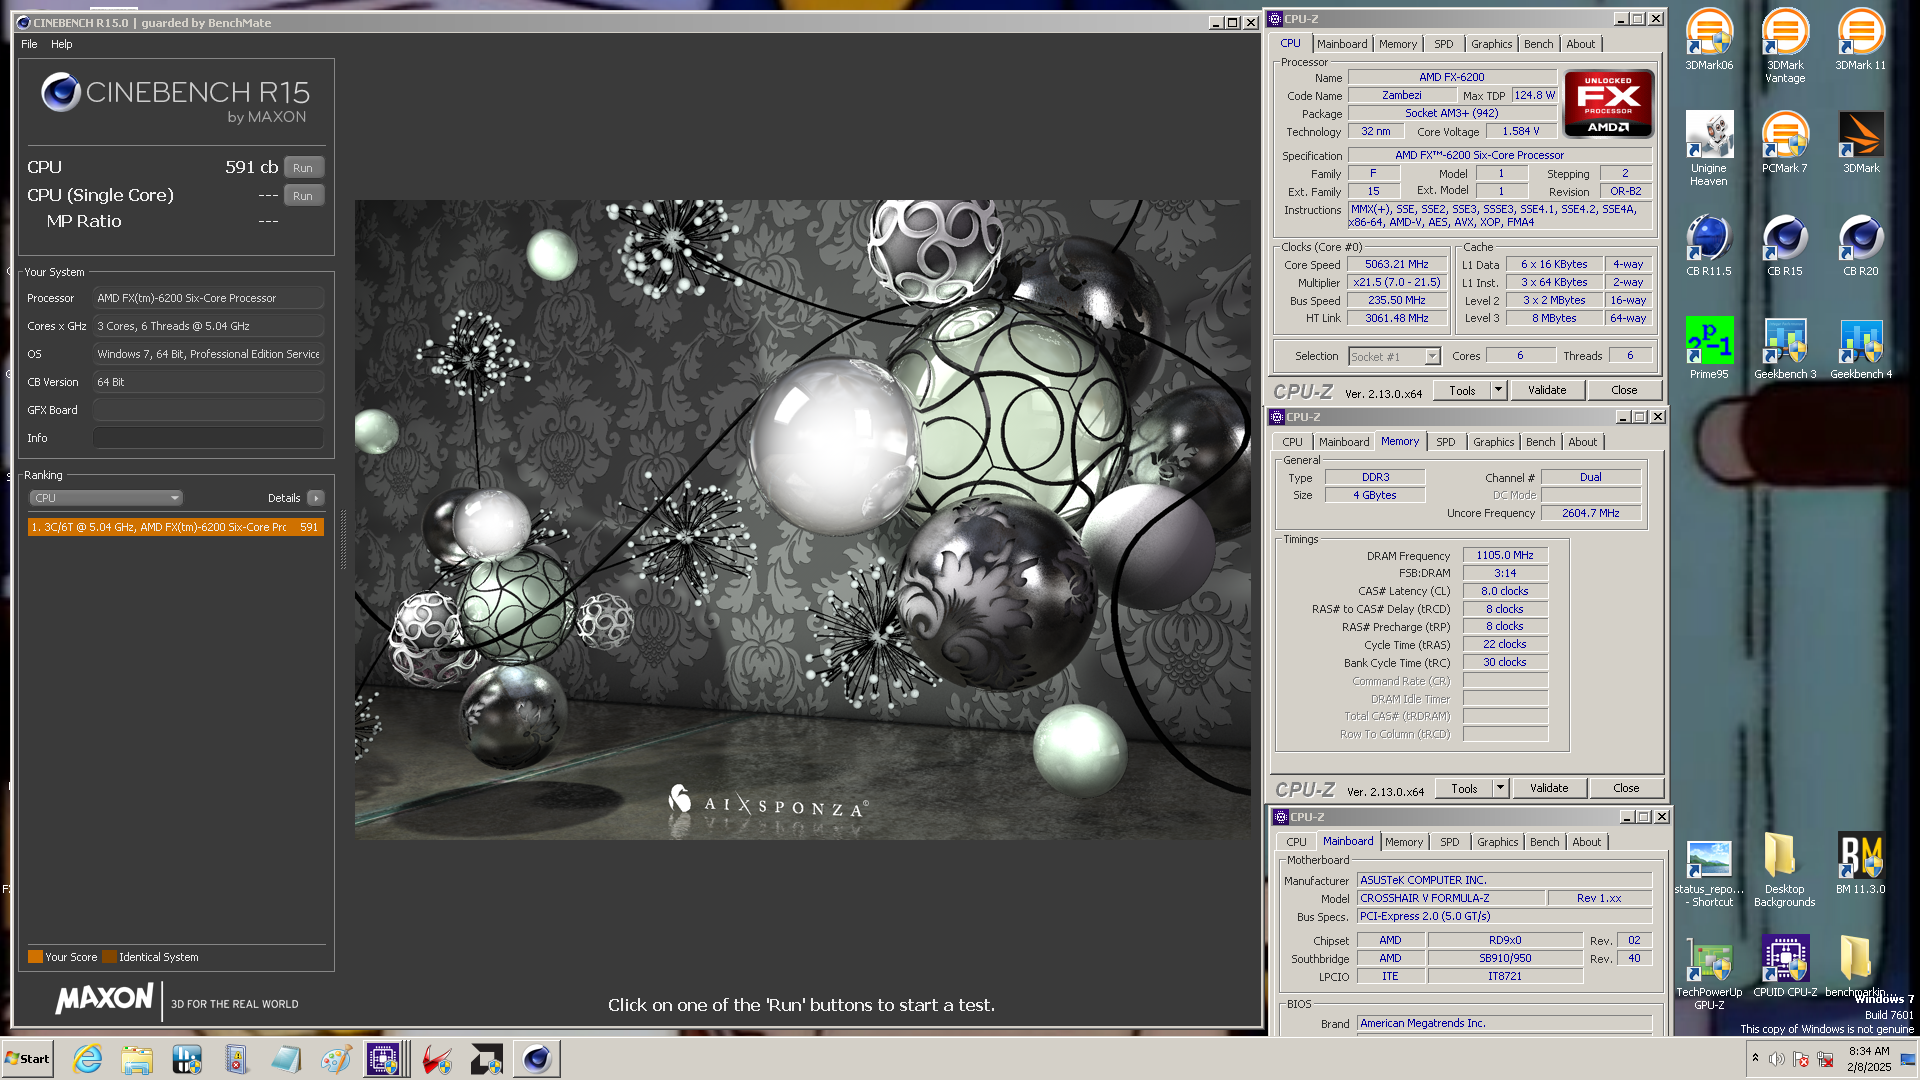
Task: Select the orange 3C/6T @ 5.04 GHz ranking row
Action: point(176,527)
